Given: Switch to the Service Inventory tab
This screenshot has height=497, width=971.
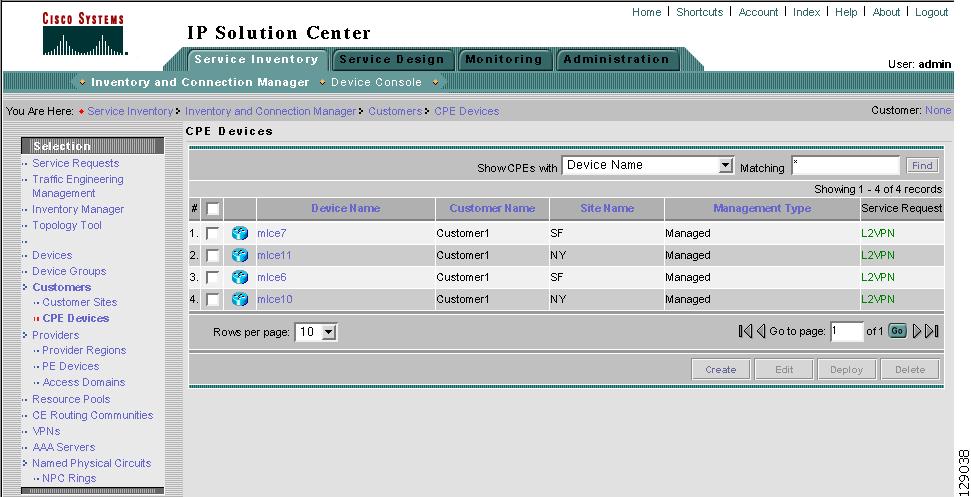Looking at the screenshot, I should [256, 59].
